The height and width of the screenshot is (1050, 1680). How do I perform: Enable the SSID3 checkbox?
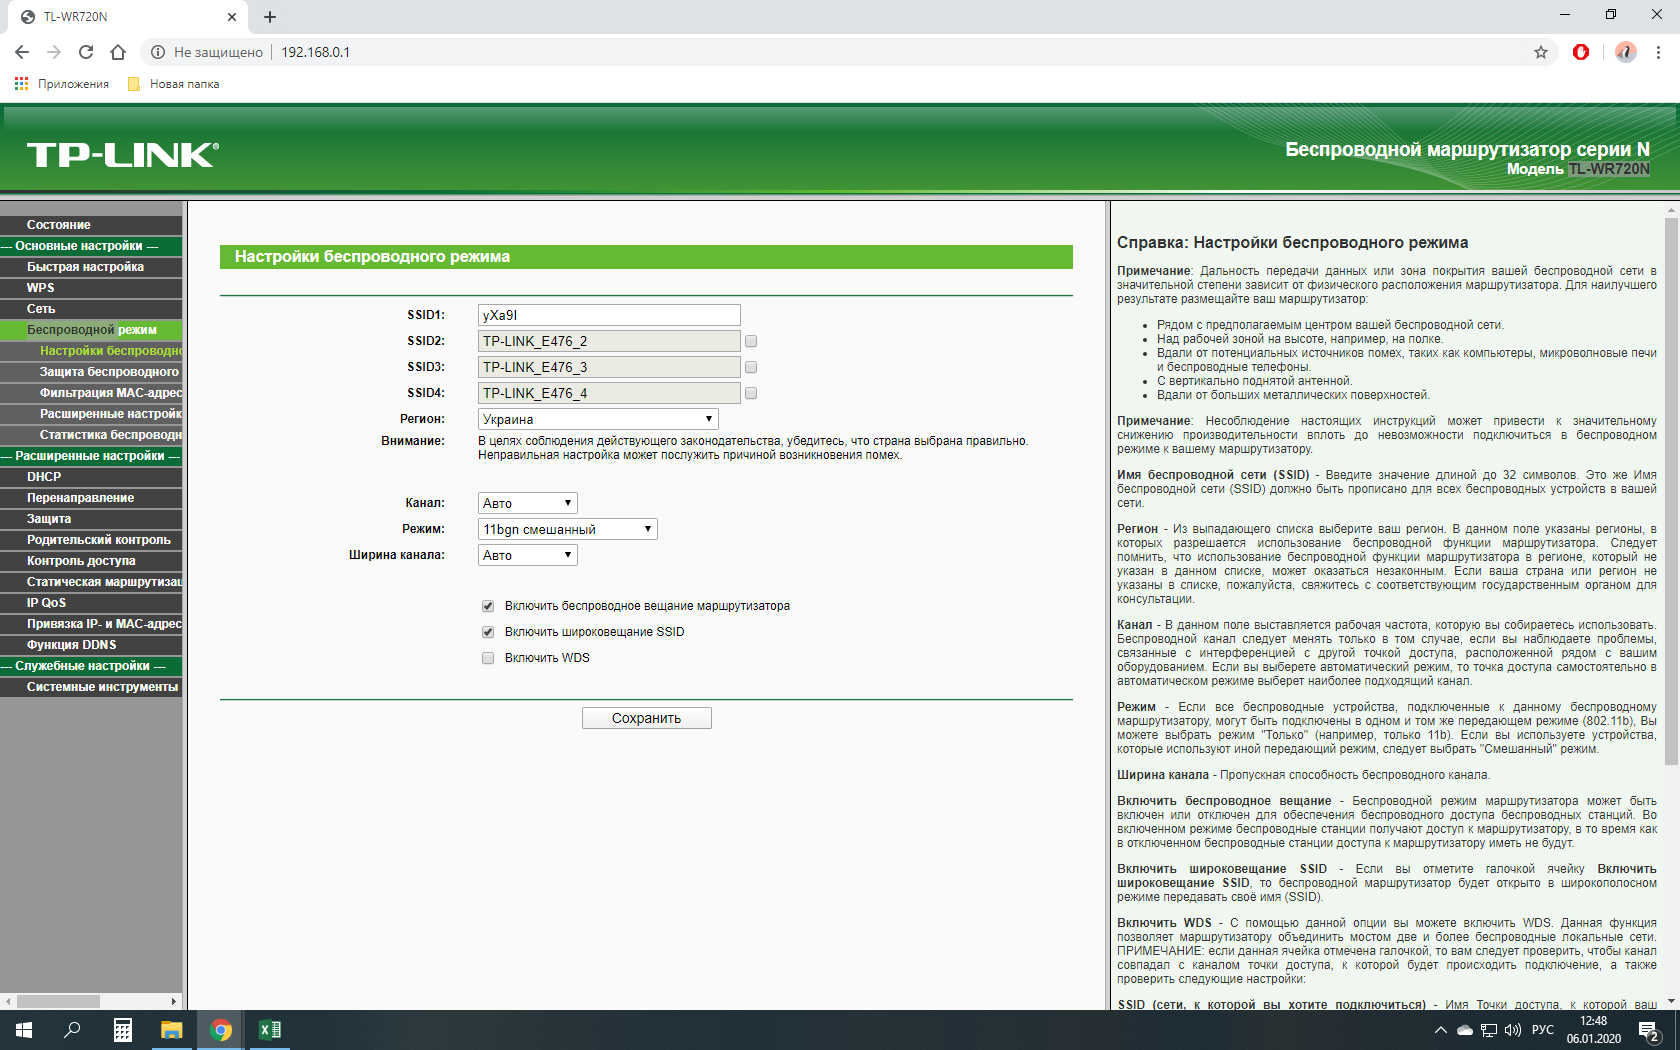pyautogui.click(x=751, y=367)
